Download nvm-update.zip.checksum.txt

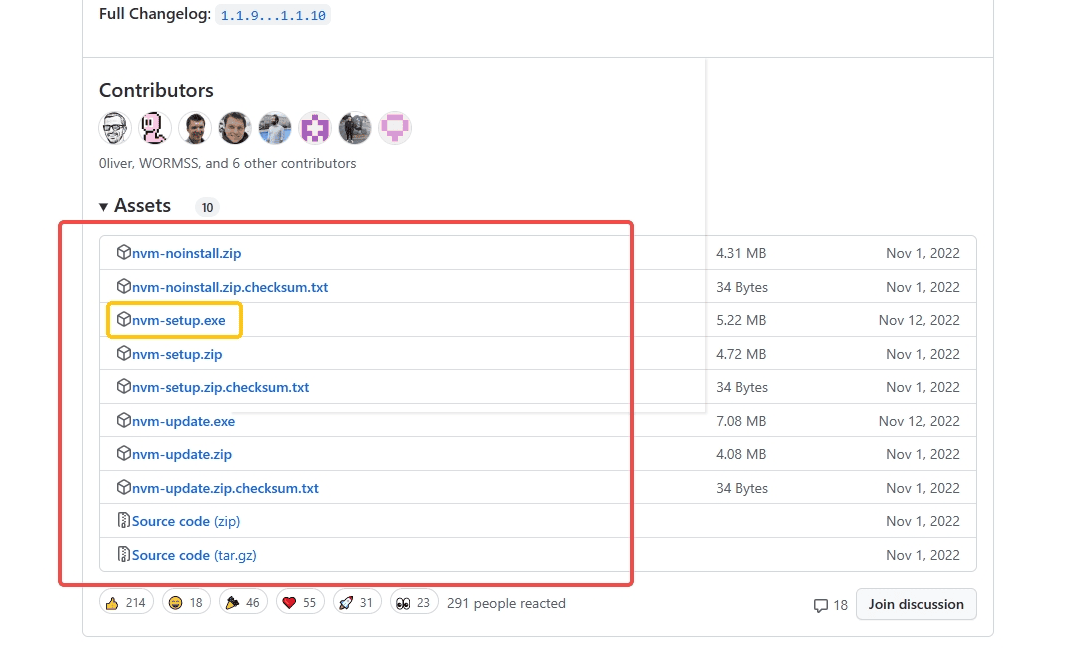coord(225,488)
